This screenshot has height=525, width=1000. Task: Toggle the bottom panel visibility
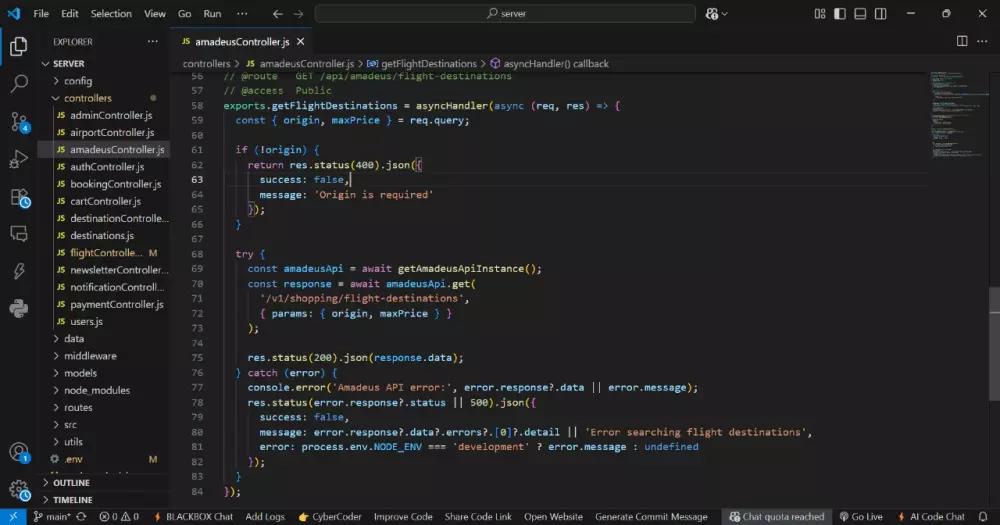click(861, 14)
